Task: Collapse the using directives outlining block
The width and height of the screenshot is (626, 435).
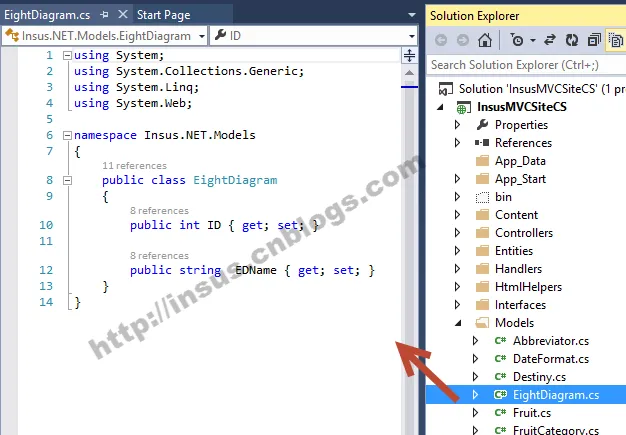Action: pyautogui.click(x=67, y=55)
